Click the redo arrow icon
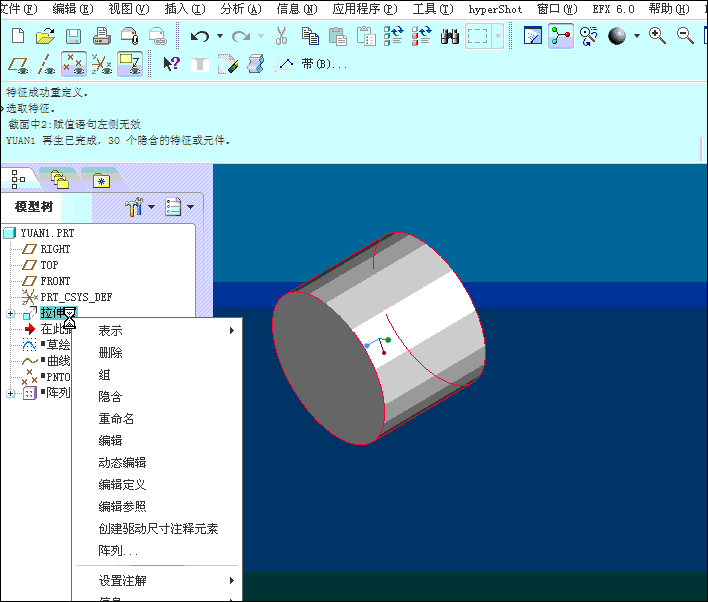This screenshot has height=602, width=708. pos(241,36)
